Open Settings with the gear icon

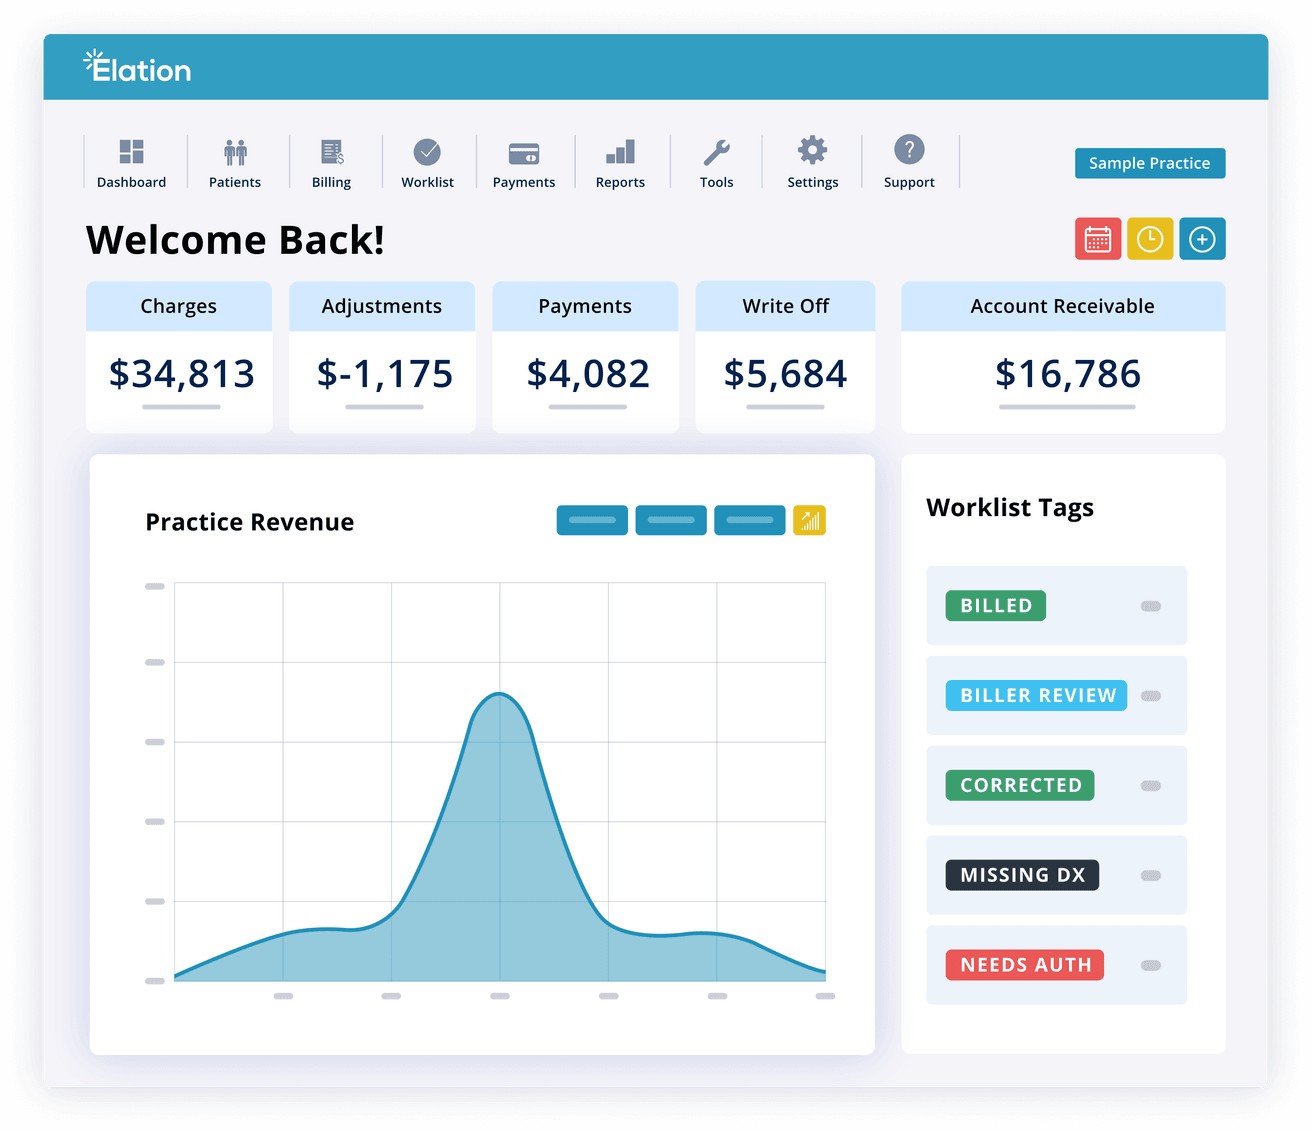pos(812,152)
